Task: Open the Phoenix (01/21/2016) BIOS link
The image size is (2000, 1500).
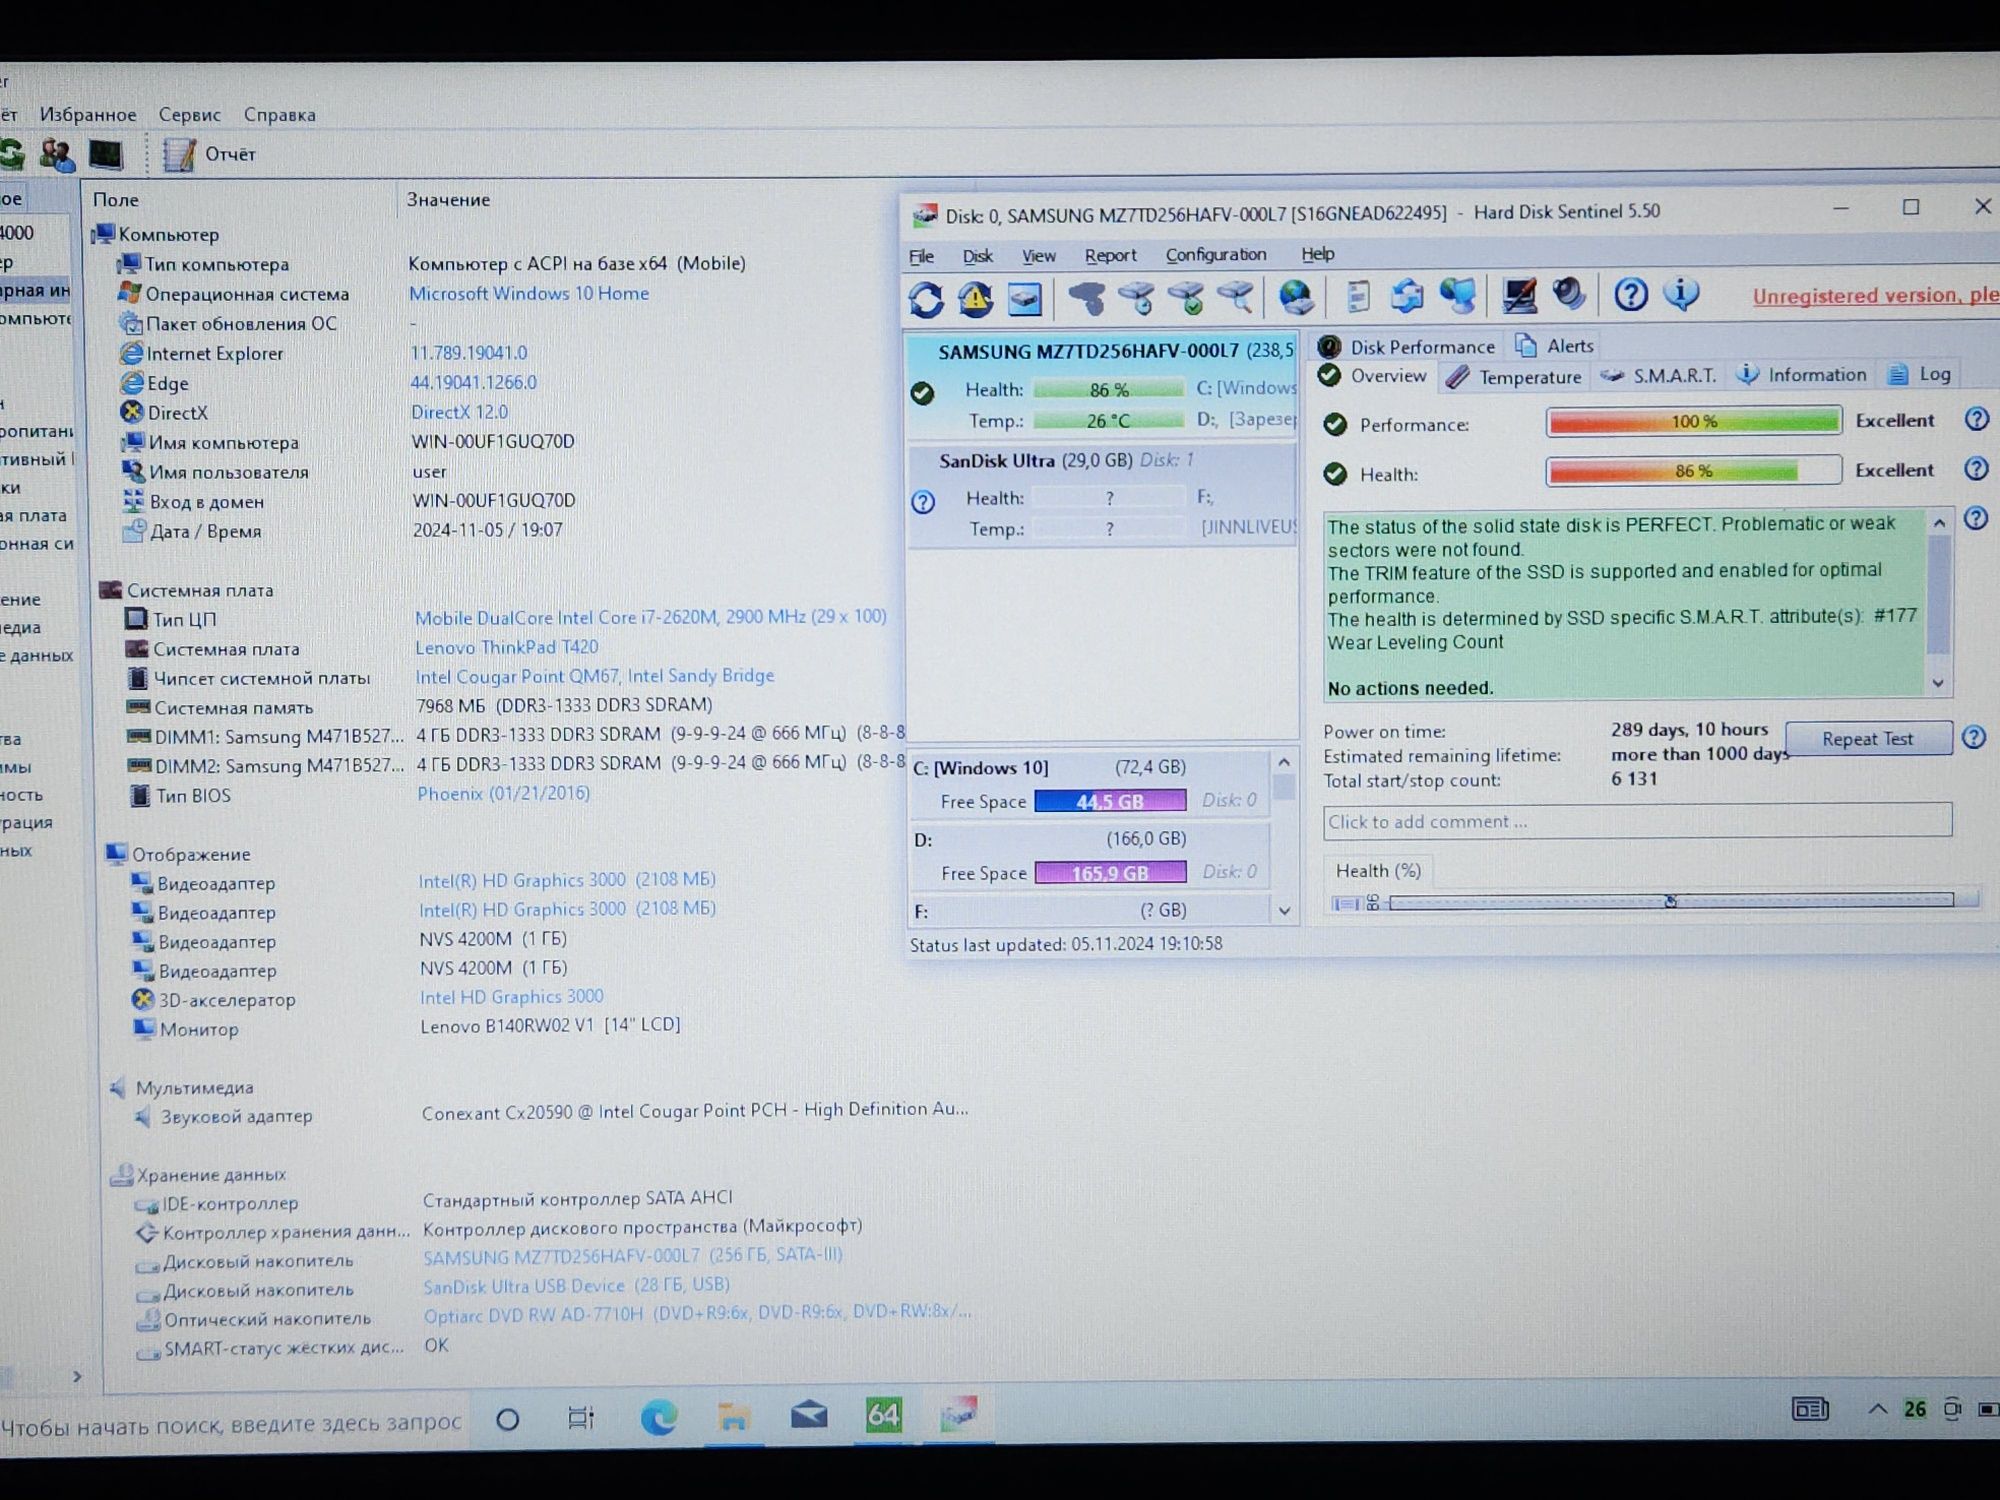Action: [x=503, y=794]
